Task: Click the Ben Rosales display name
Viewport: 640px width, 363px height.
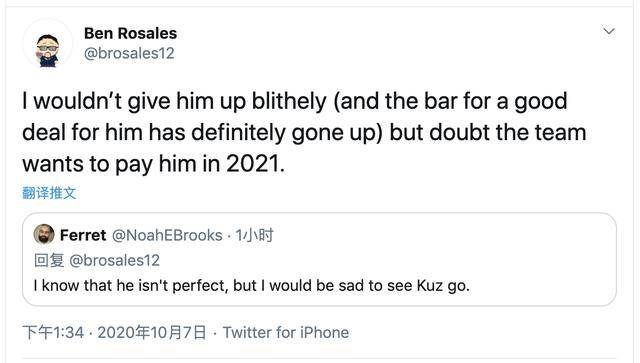Action: 131,33
